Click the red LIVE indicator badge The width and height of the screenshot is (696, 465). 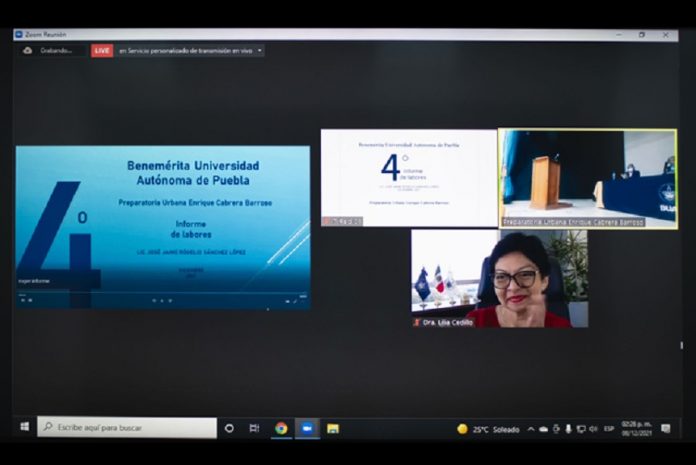tap(102, 50)
